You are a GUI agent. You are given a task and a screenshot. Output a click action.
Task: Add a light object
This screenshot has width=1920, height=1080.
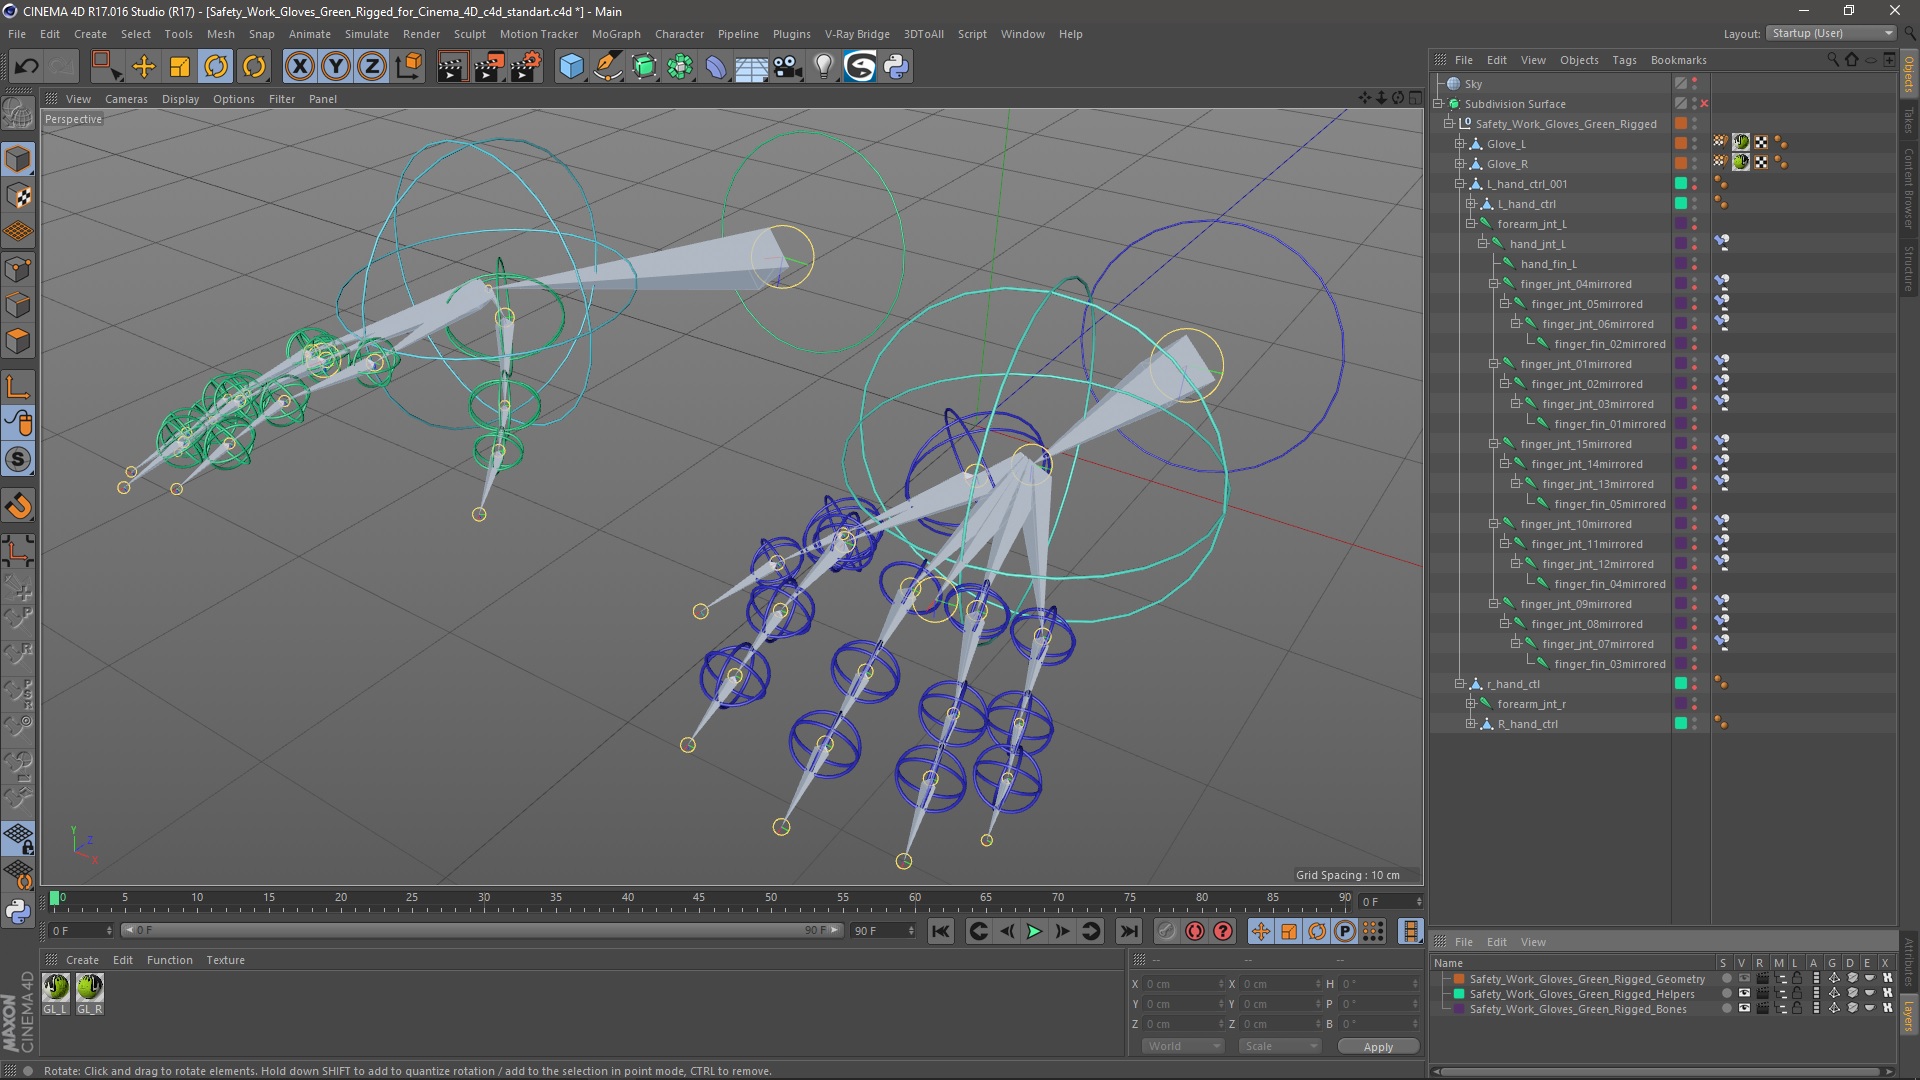[x=824, y=67]
